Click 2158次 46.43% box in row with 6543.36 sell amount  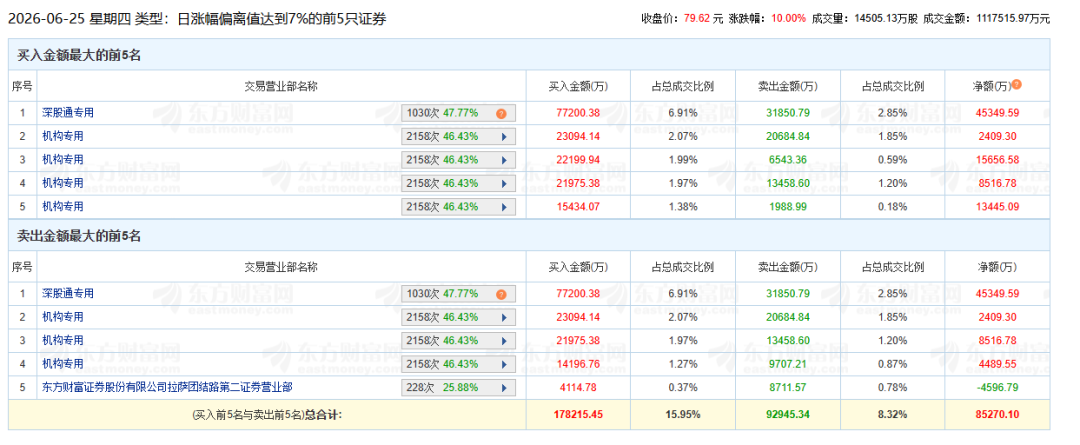[459, 160]
